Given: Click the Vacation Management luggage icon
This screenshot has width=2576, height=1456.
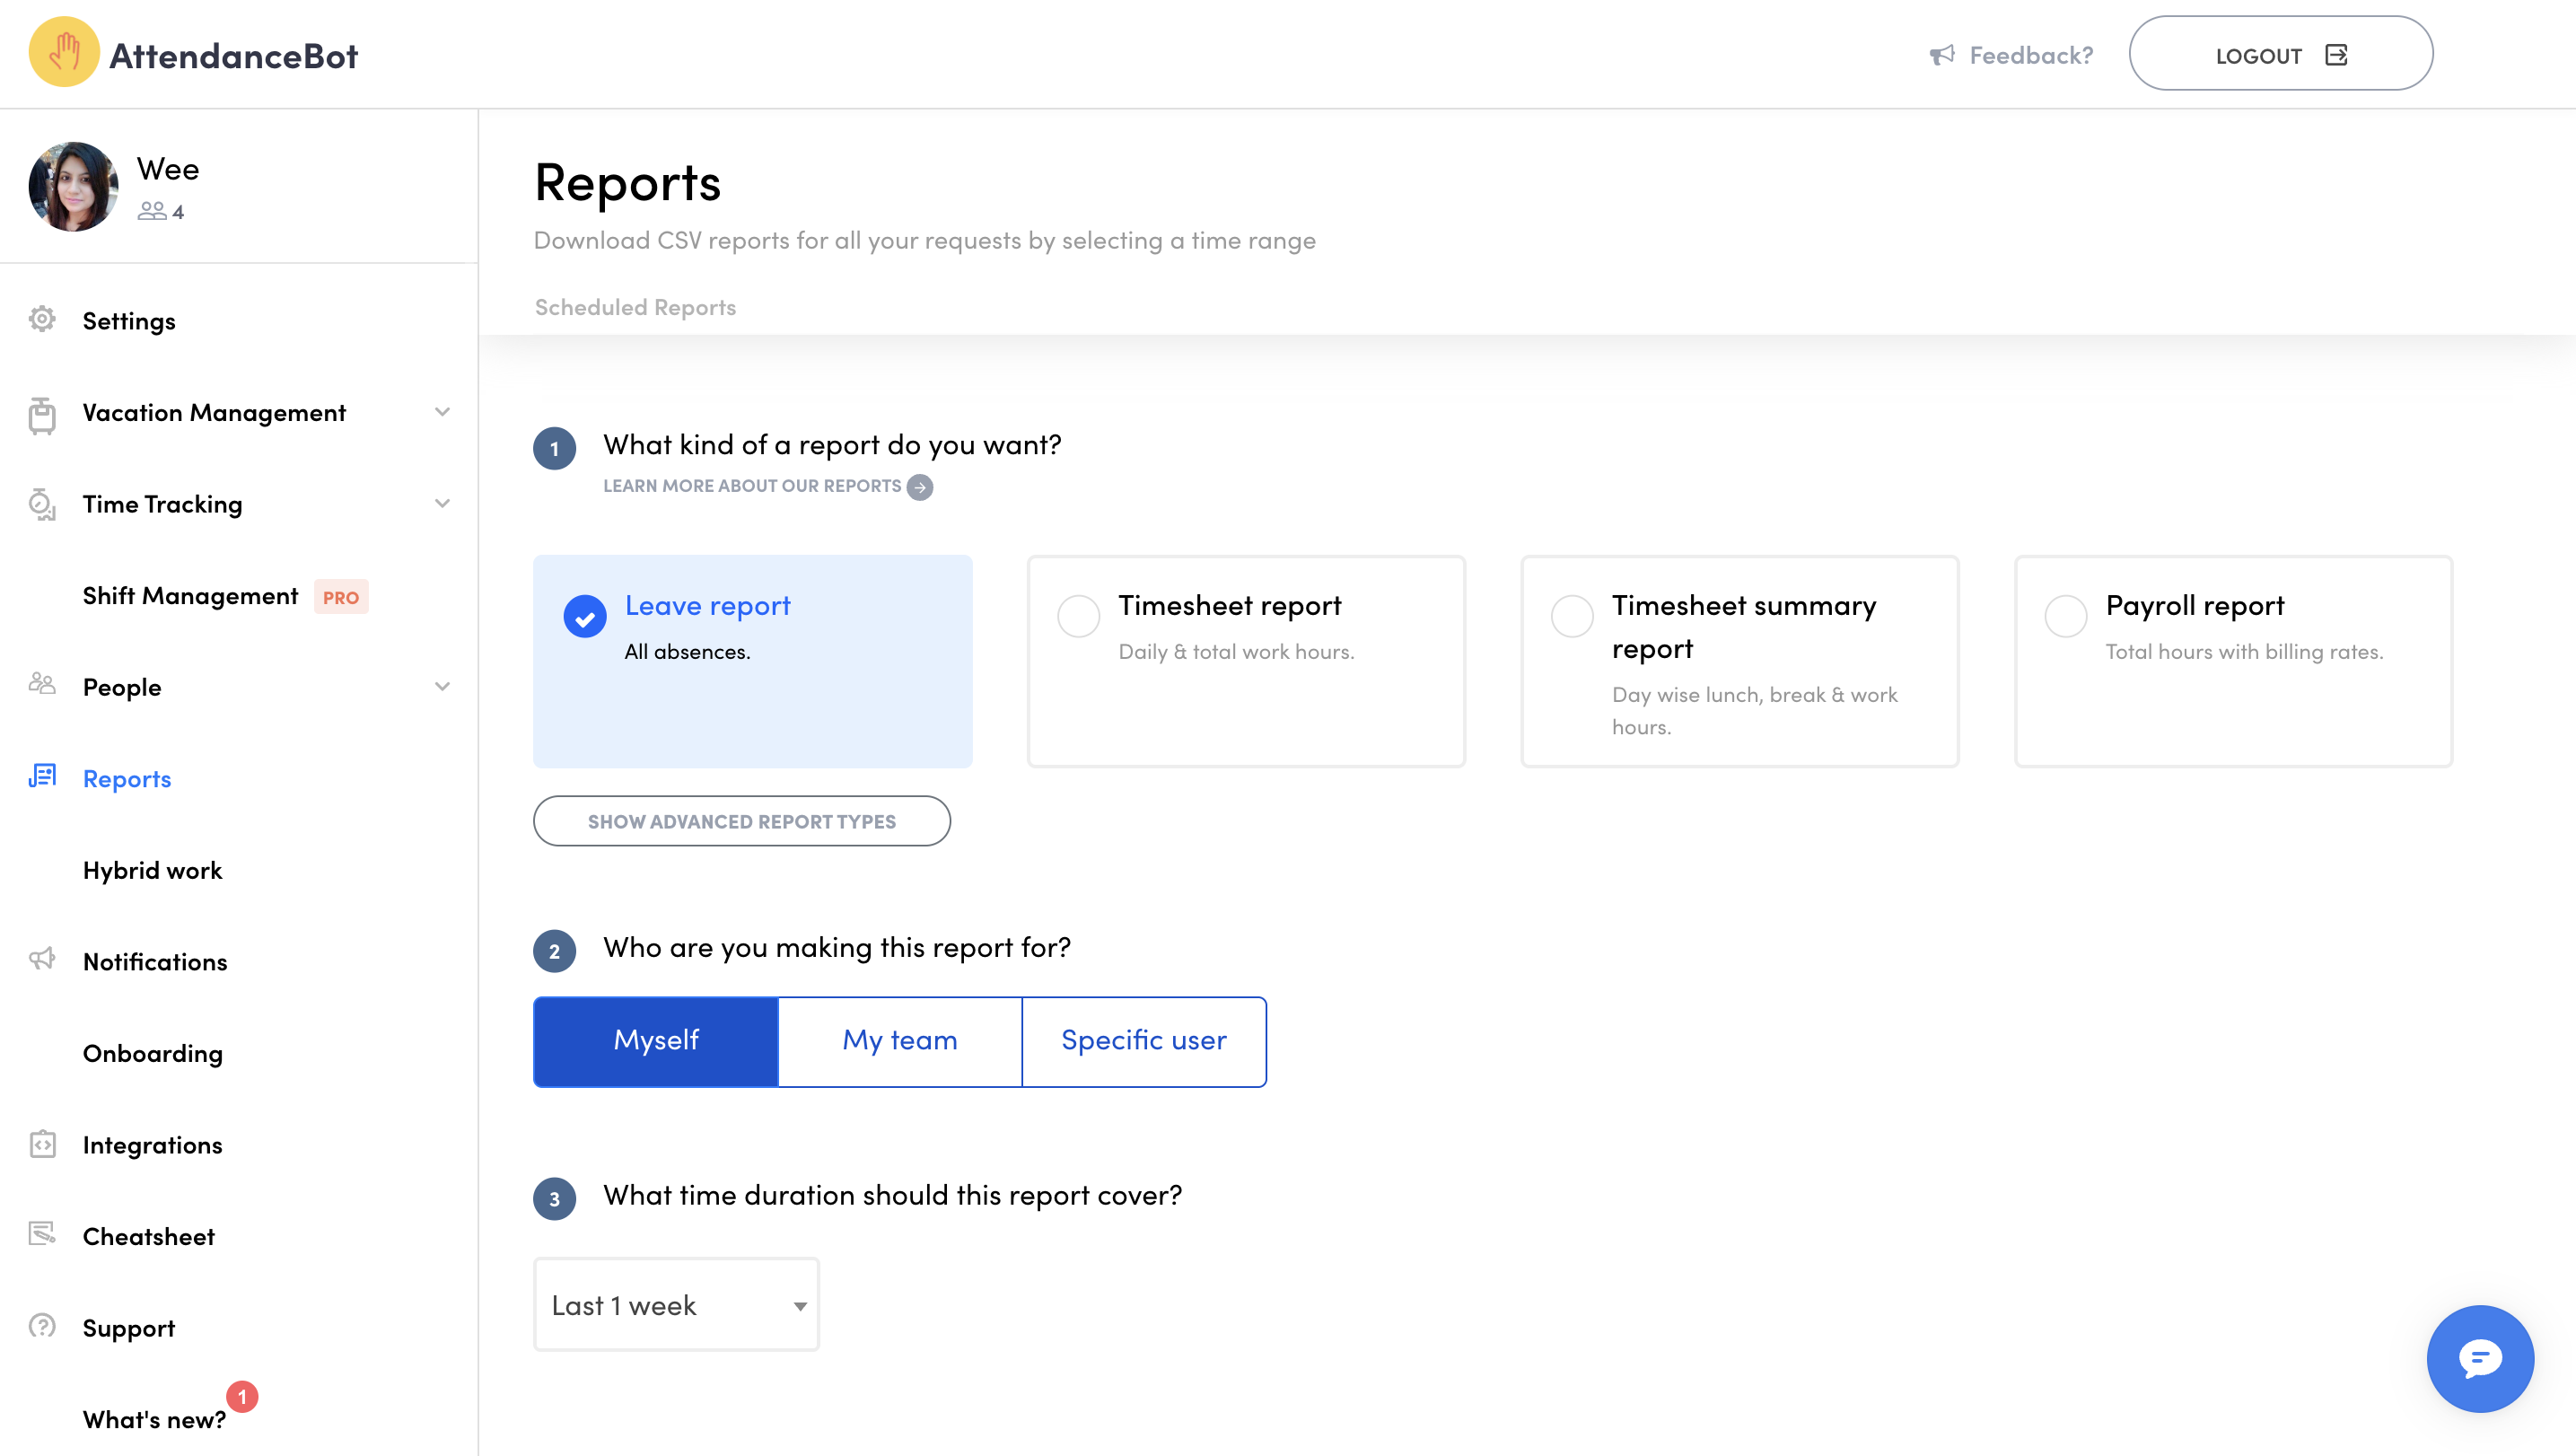Looking at the screenshot, I should (42, 414).
